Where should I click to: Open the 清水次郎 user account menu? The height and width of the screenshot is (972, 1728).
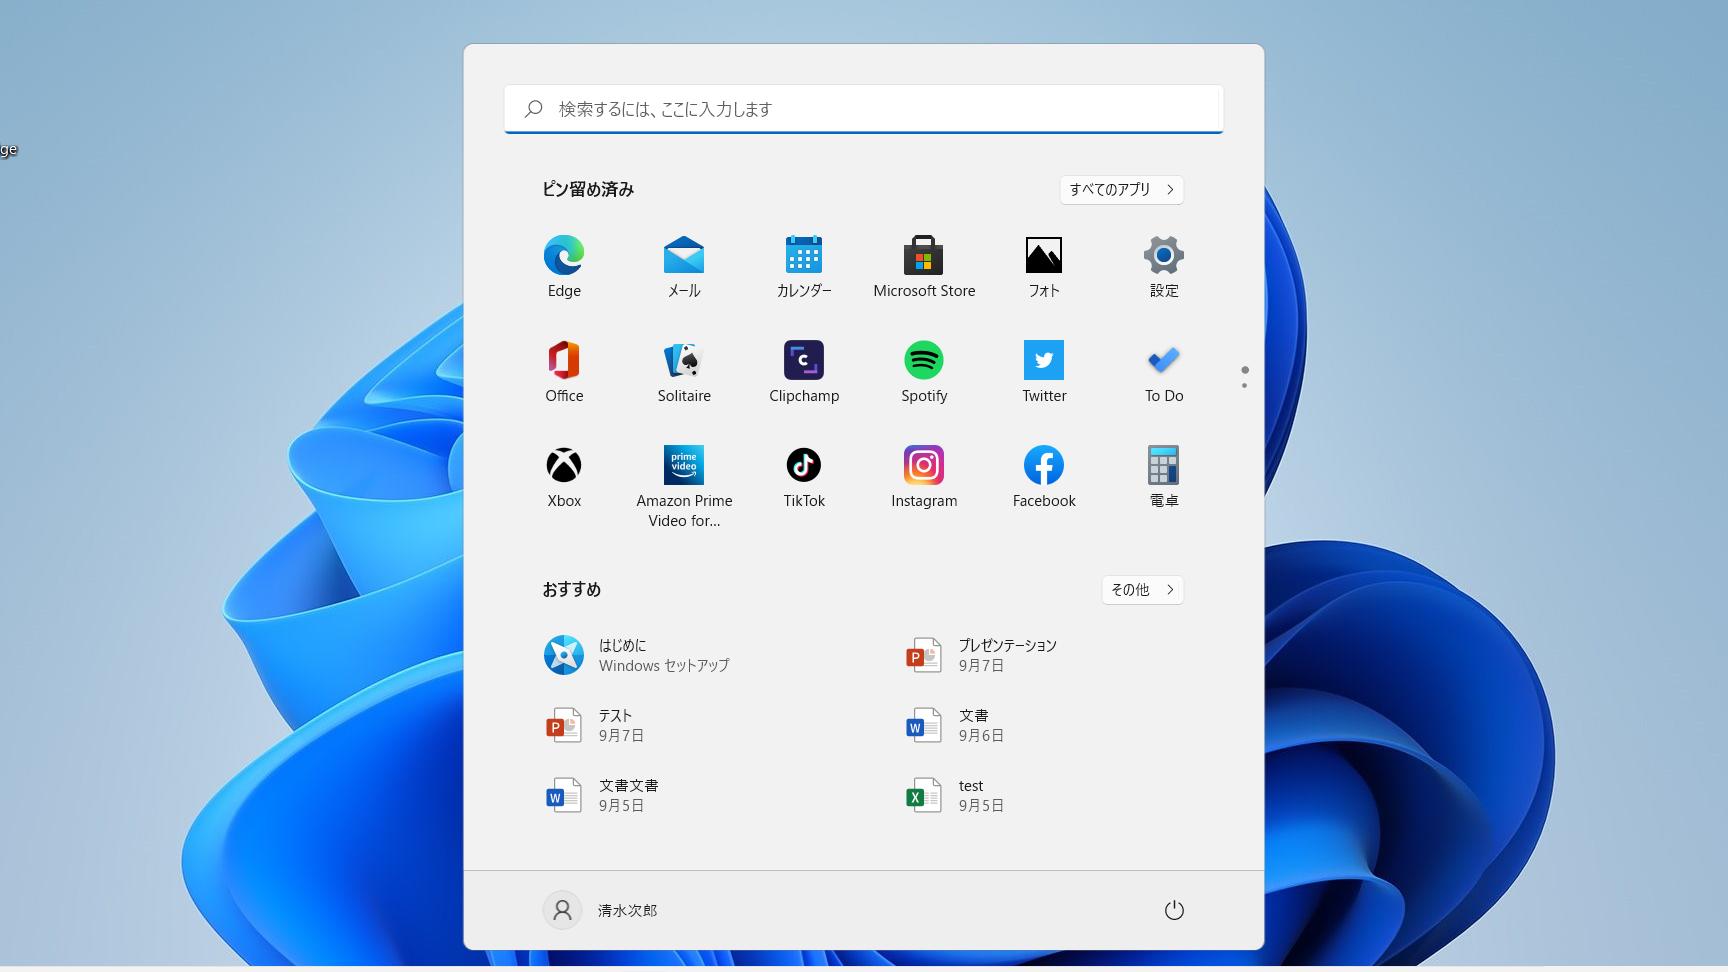[601, 910]
